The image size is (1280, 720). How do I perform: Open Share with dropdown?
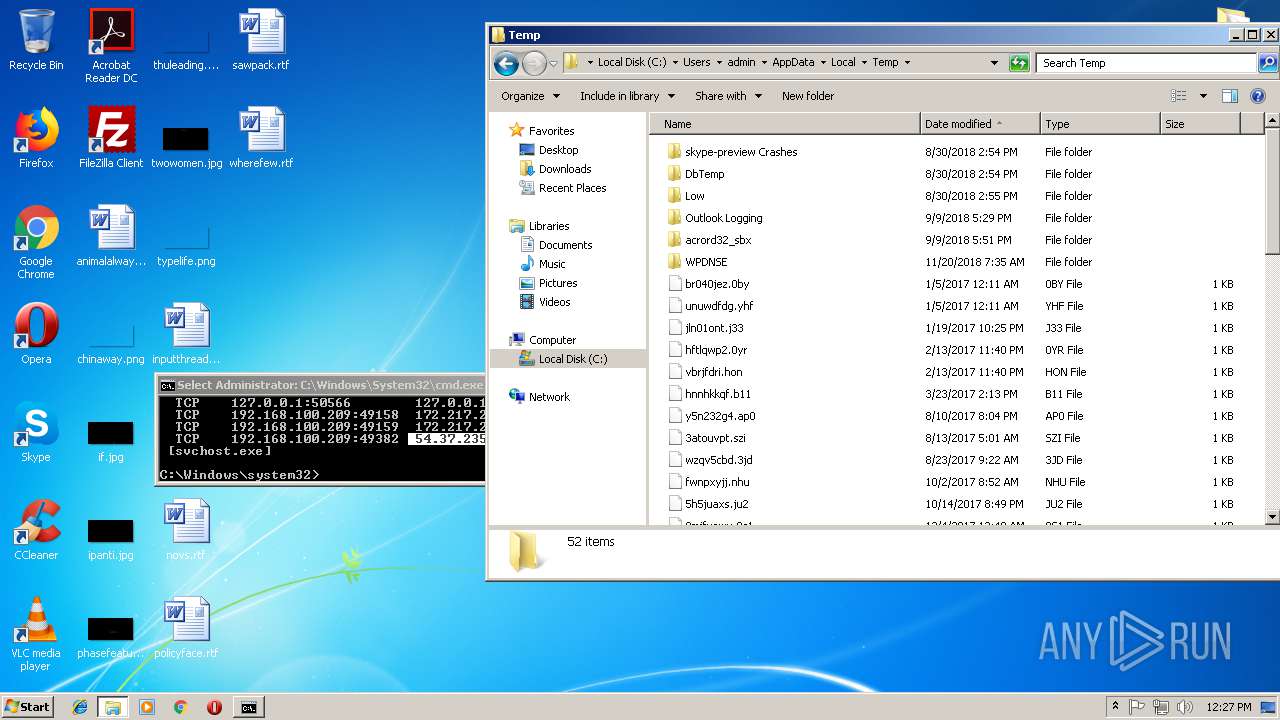click(728, 96)
